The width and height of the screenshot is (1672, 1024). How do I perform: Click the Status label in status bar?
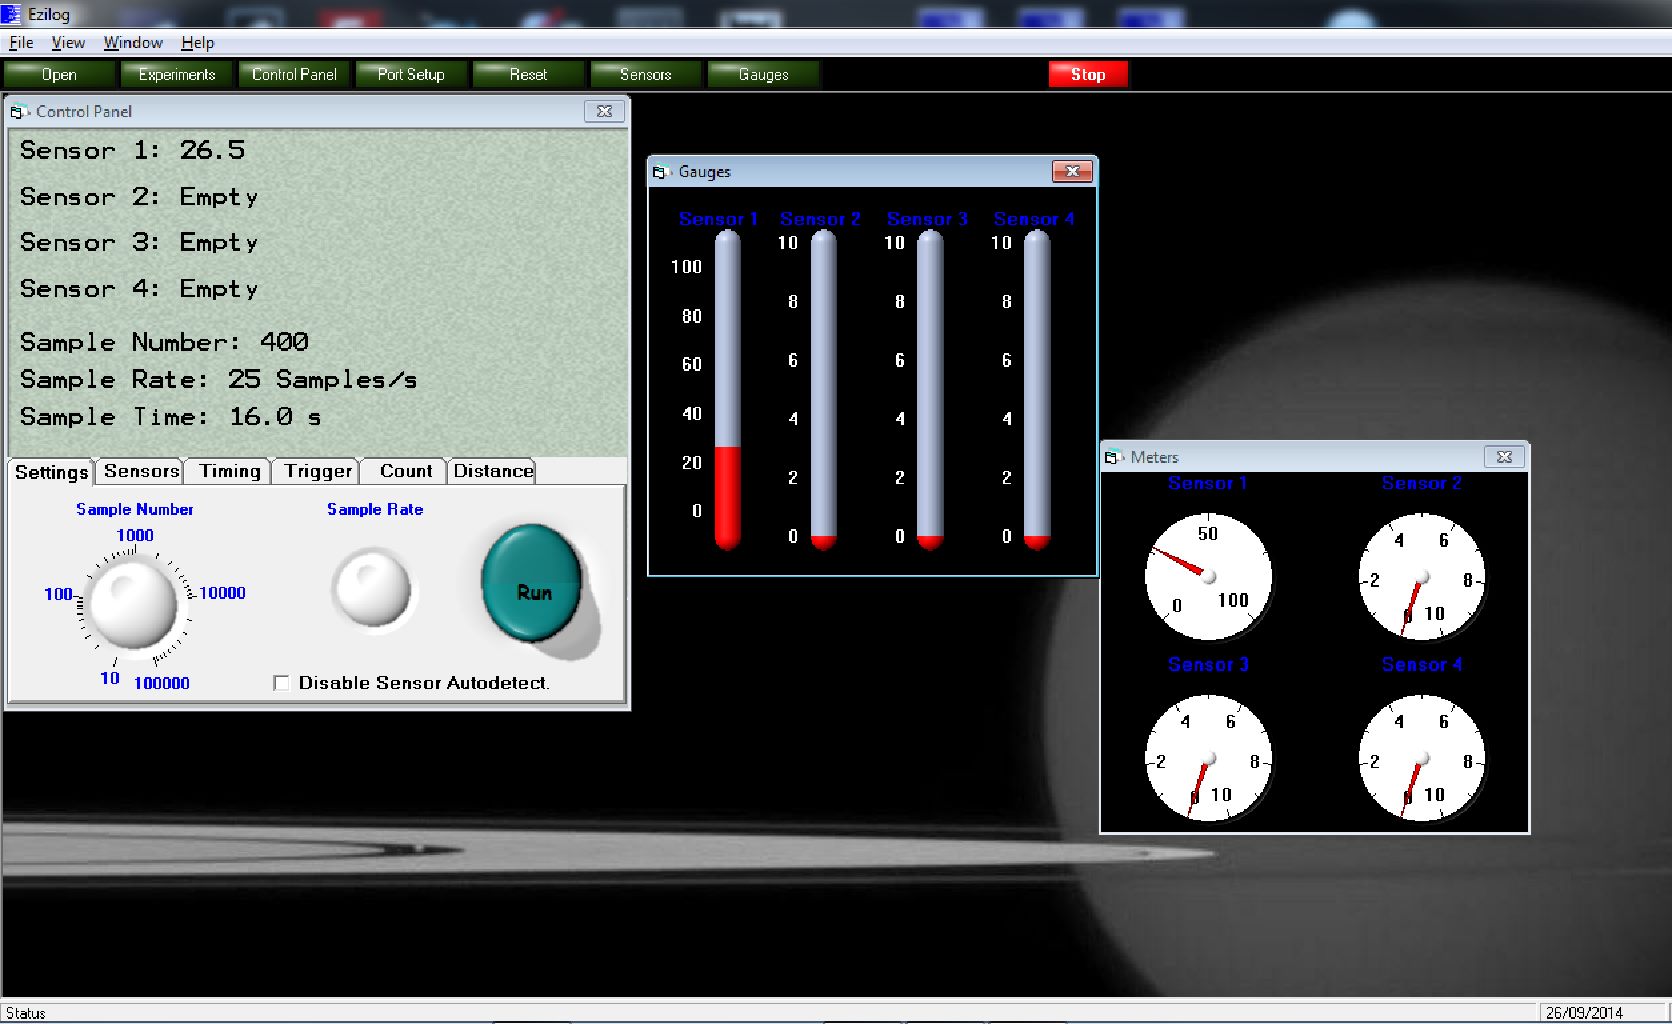pyautogui.click(x=25, y=1013)
